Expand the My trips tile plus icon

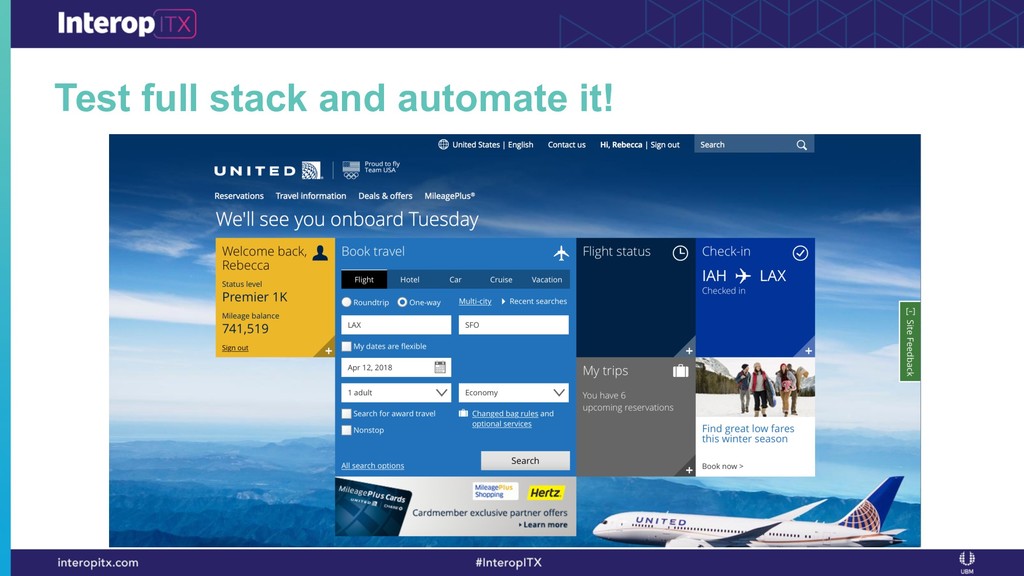coord(689,470)
